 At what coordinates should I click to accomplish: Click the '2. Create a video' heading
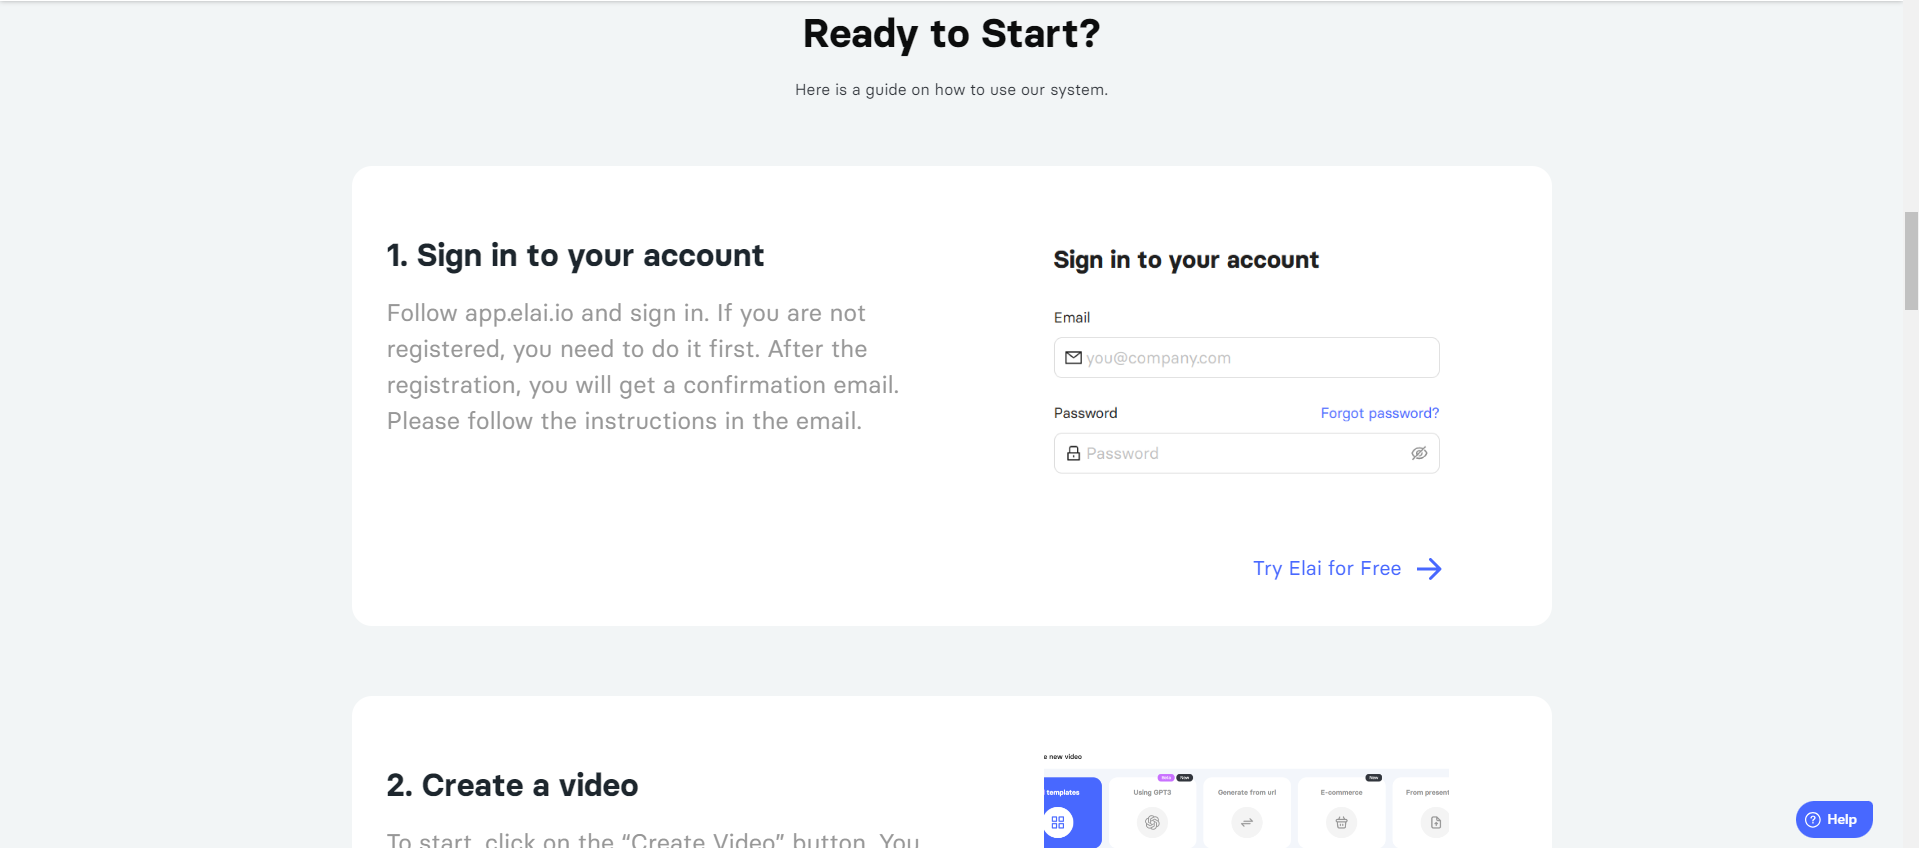coord(512,785)
